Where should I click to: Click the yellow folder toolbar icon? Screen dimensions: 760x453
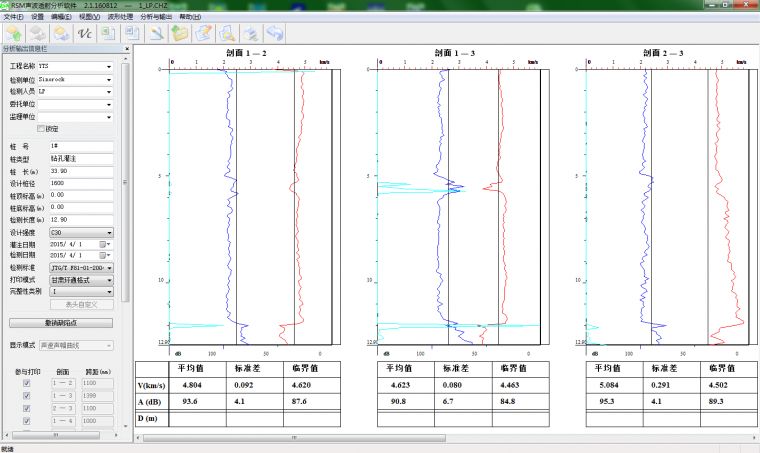point(181,33)
